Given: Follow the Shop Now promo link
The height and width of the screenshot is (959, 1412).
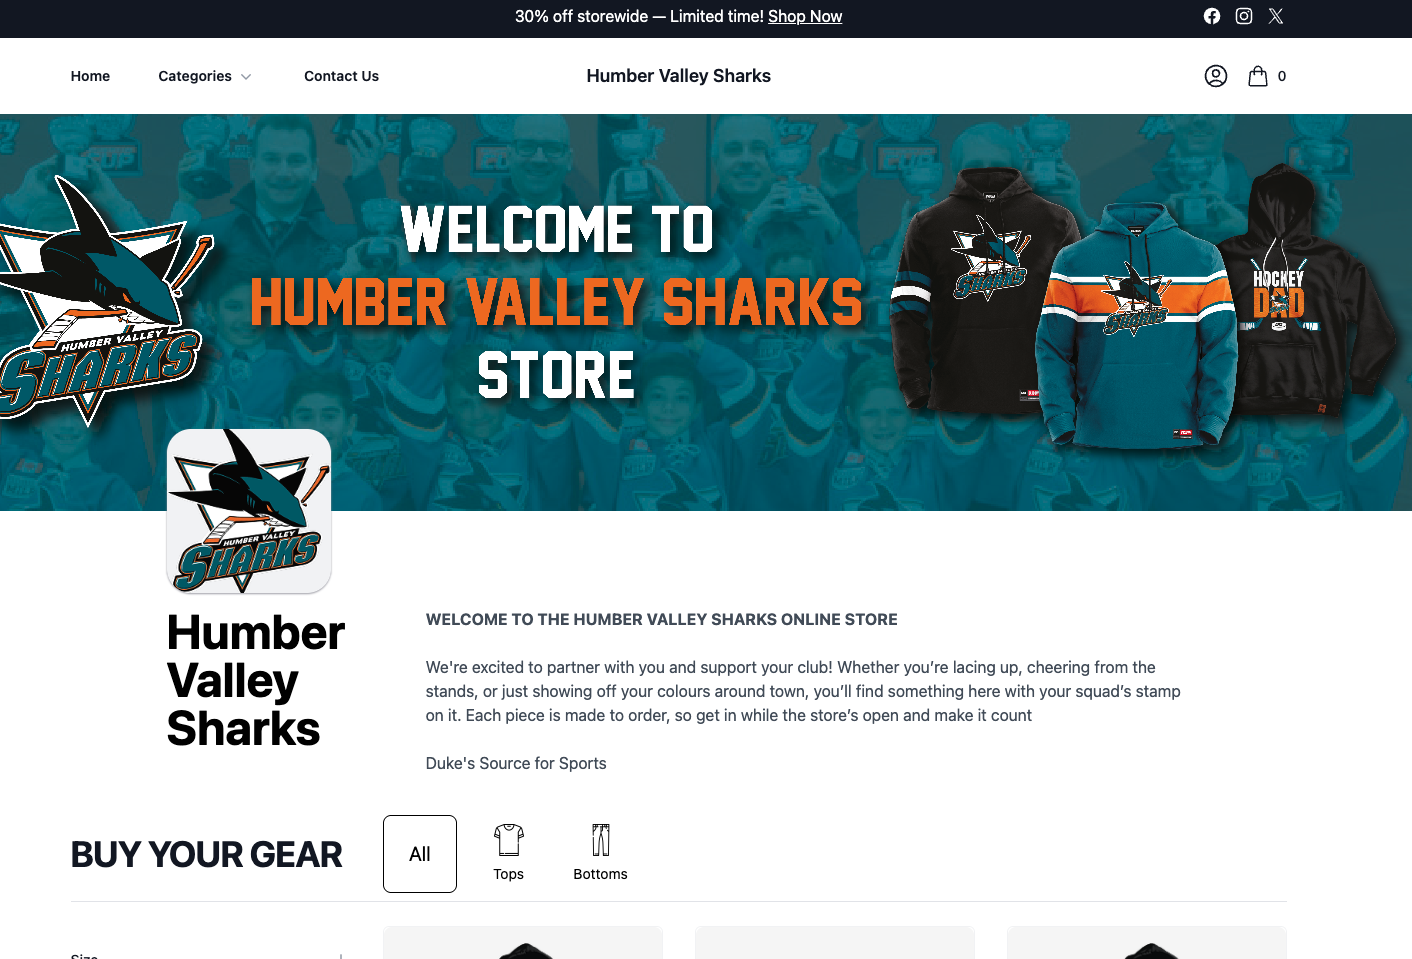Looking at the screenshot, I should 805,16.
